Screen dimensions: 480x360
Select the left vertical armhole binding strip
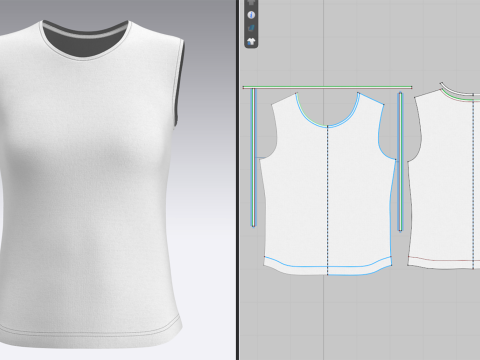click(x=253, y=157)
